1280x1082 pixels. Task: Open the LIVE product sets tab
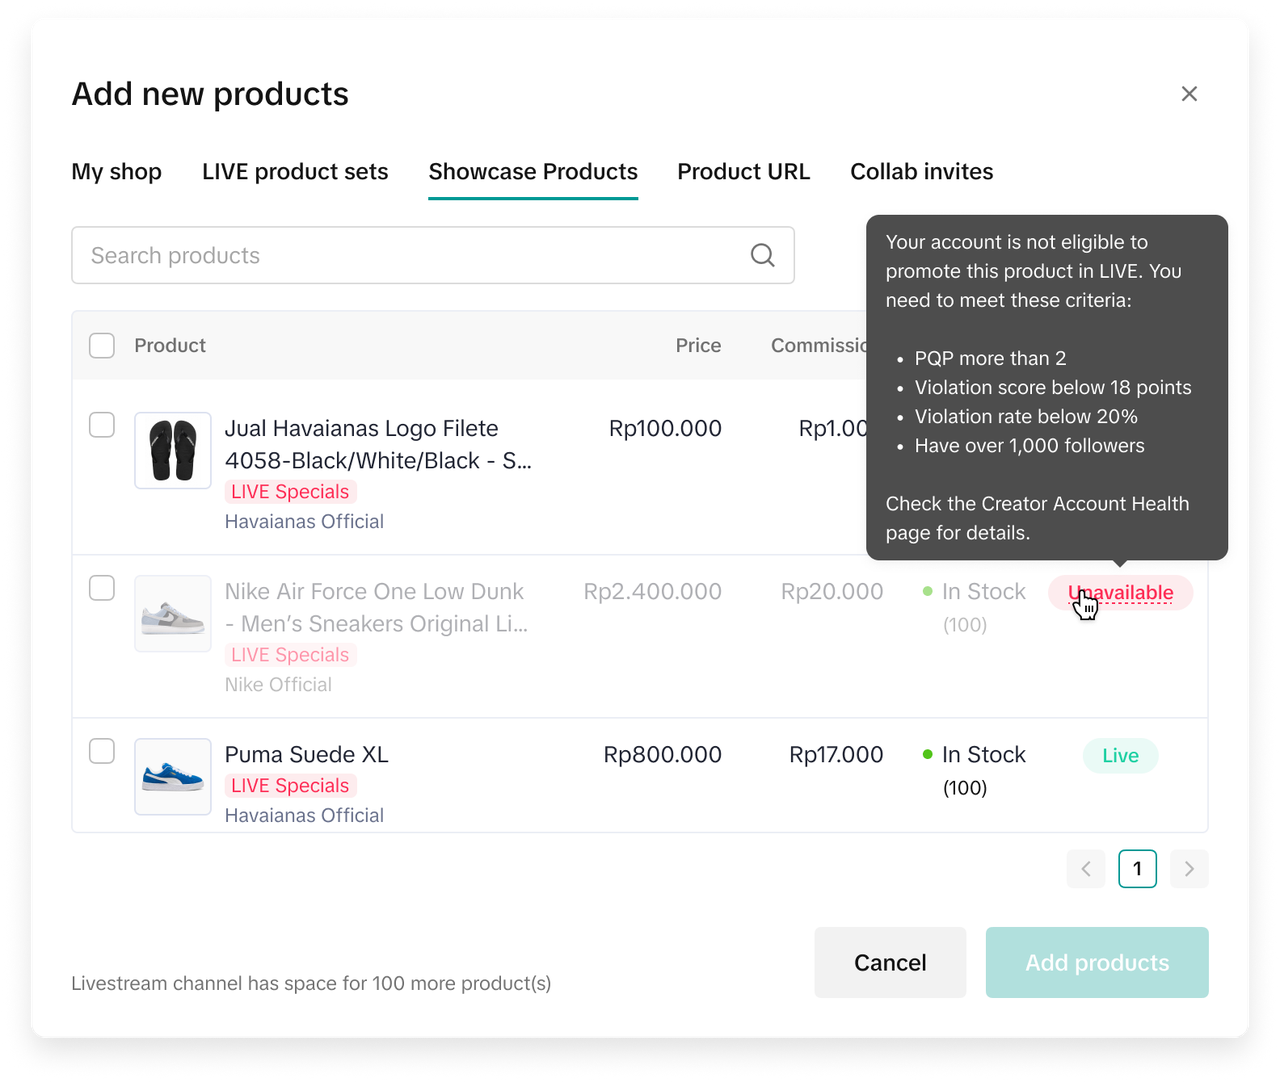coord(295,172)
